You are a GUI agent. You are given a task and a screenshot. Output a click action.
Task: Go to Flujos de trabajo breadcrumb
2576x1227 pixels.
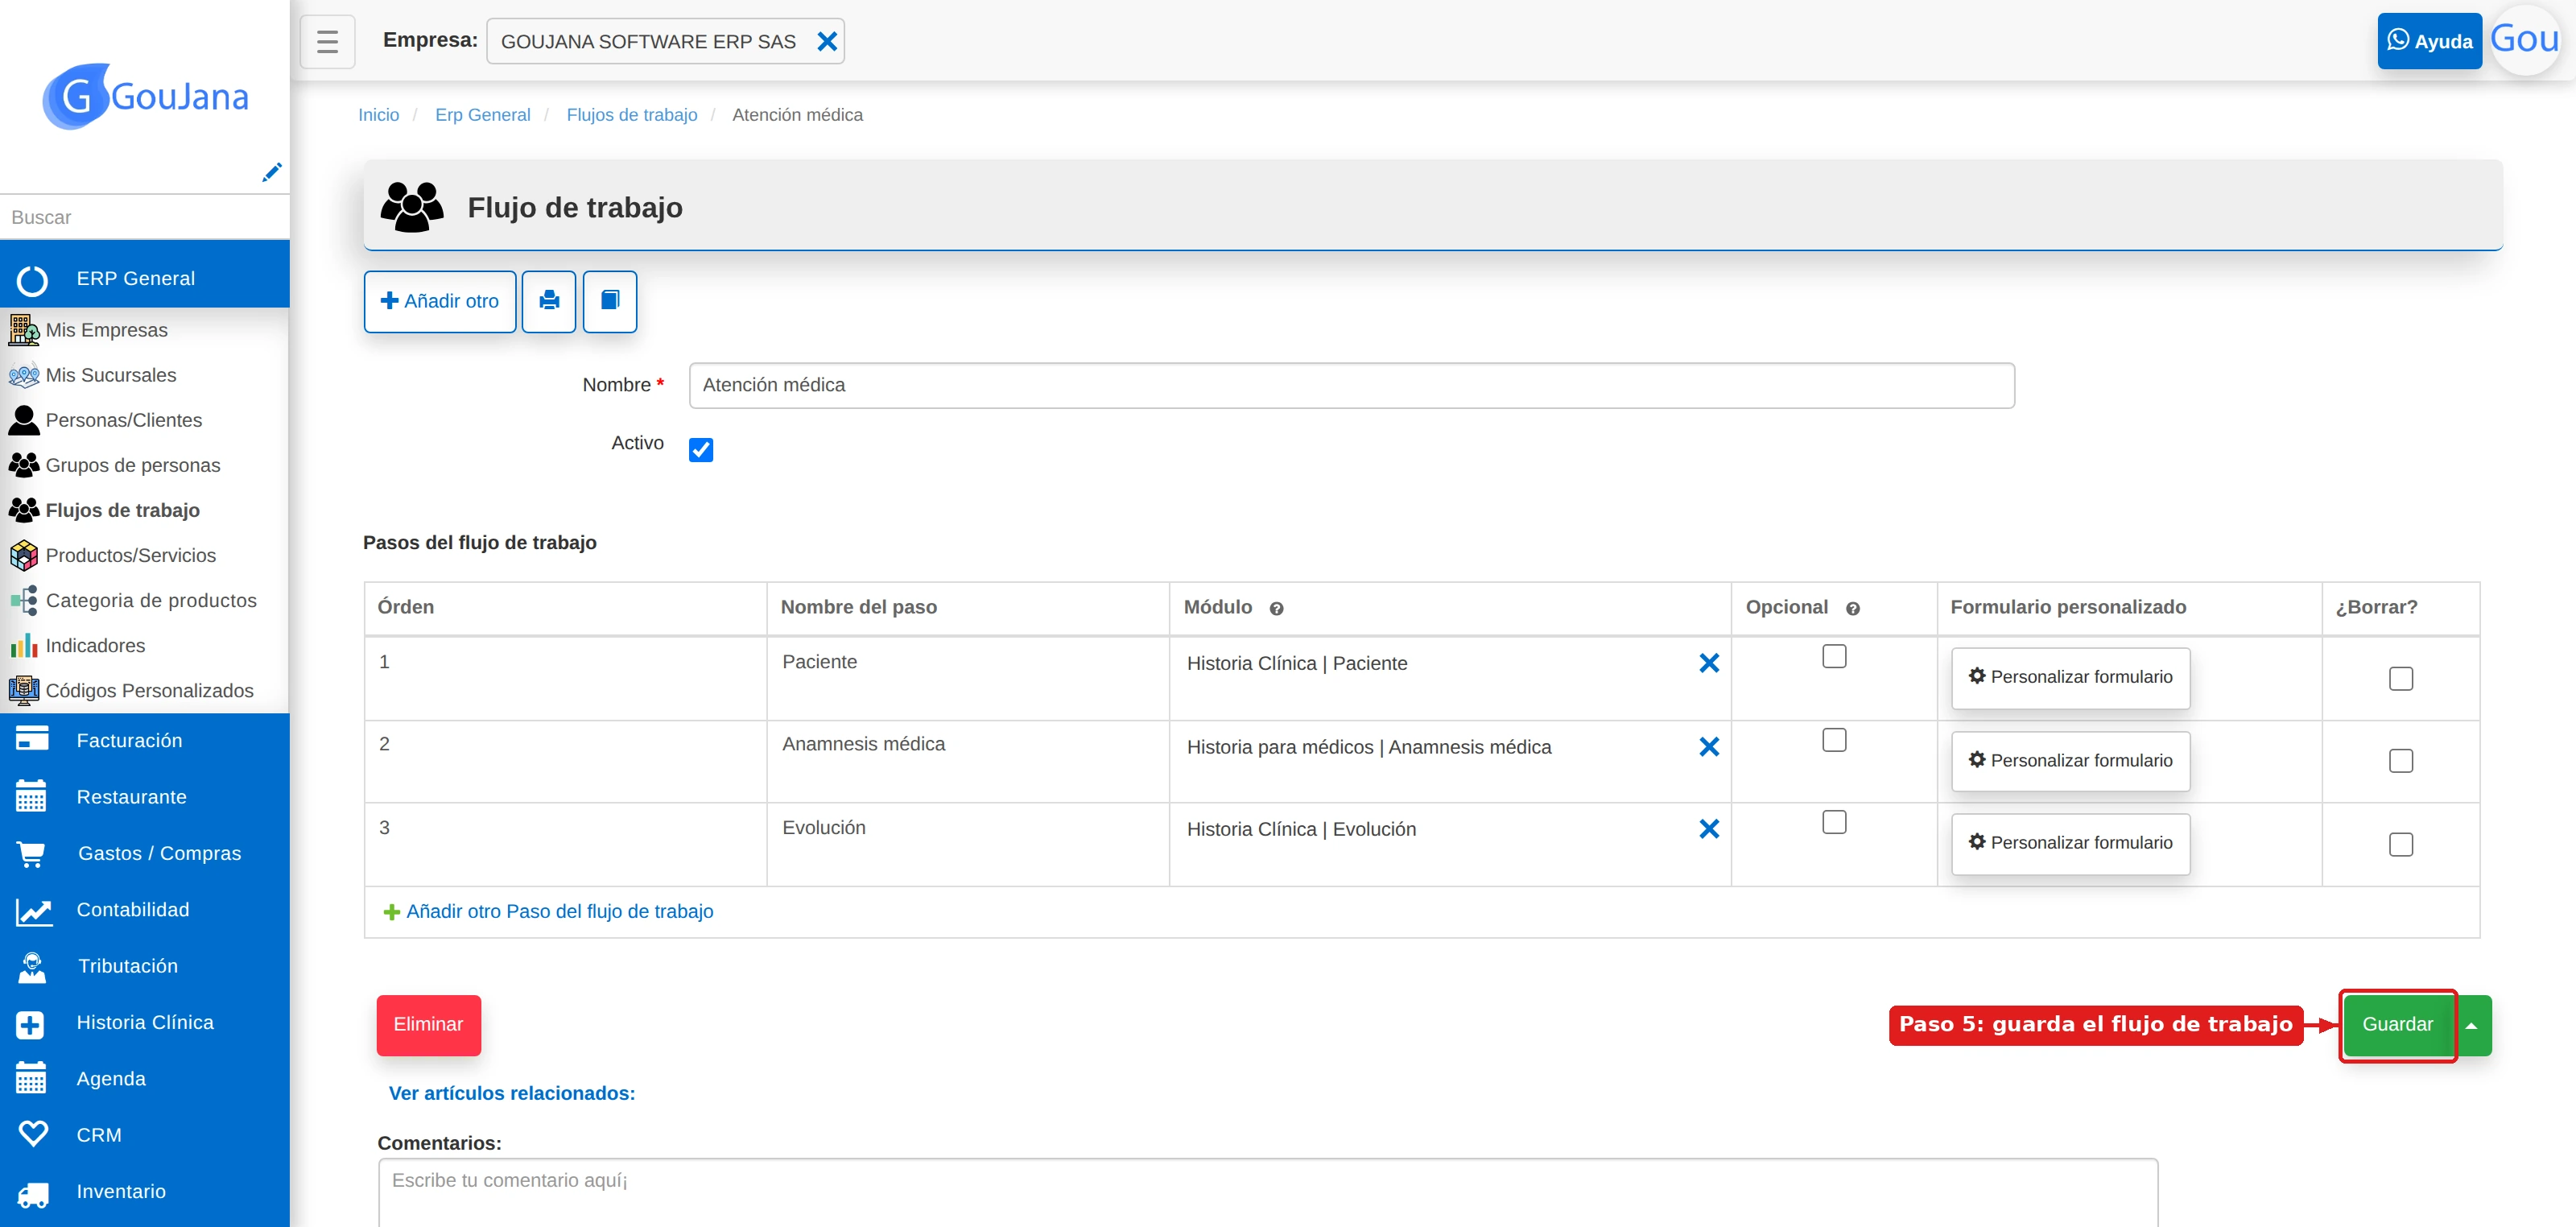click(x=632, y=115)
